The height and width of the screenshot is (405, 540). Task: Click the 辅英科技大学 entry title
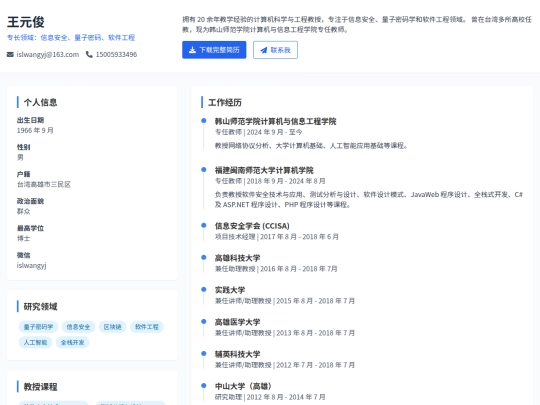click(x=238, y=354)
